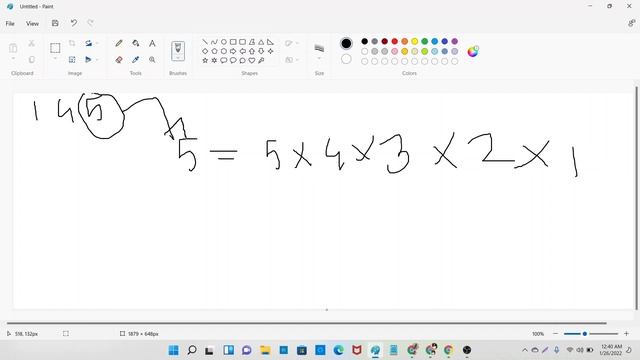
Task: Pick the Color picker eyedropper tool
Action: (136, 60)
